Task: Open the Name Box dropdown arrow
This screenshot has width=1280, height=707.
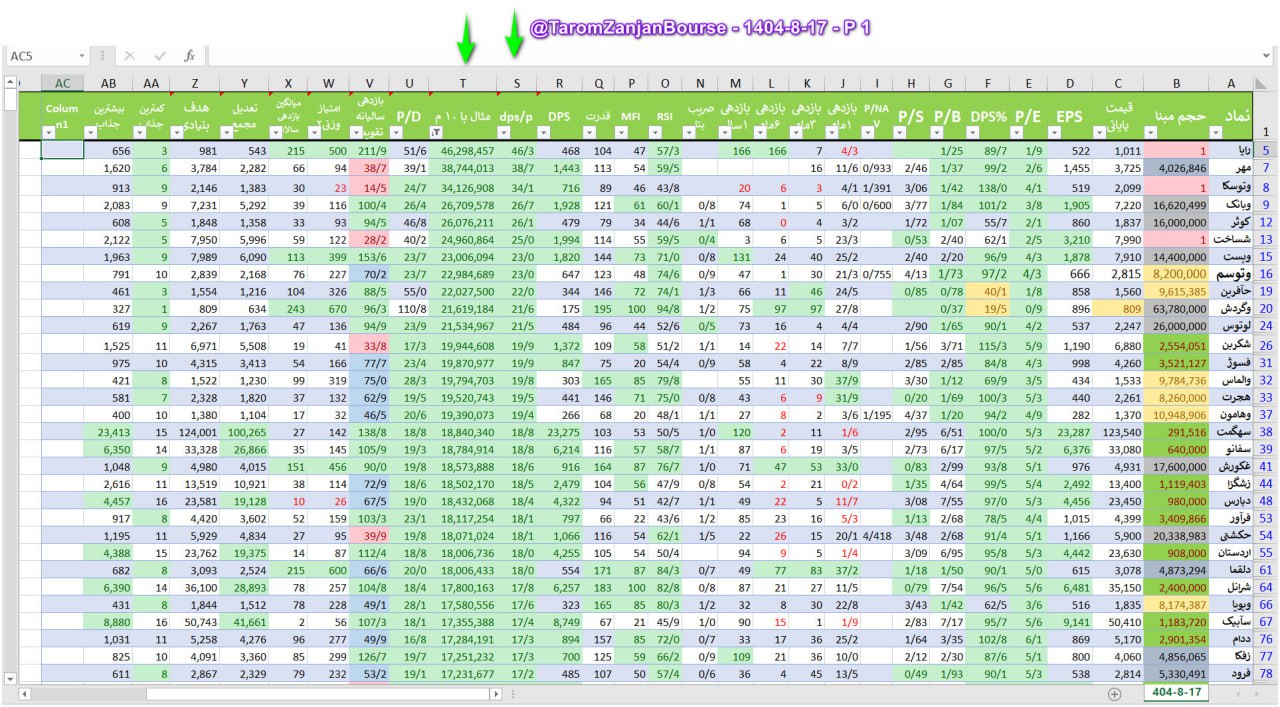Action: point(81,56)
